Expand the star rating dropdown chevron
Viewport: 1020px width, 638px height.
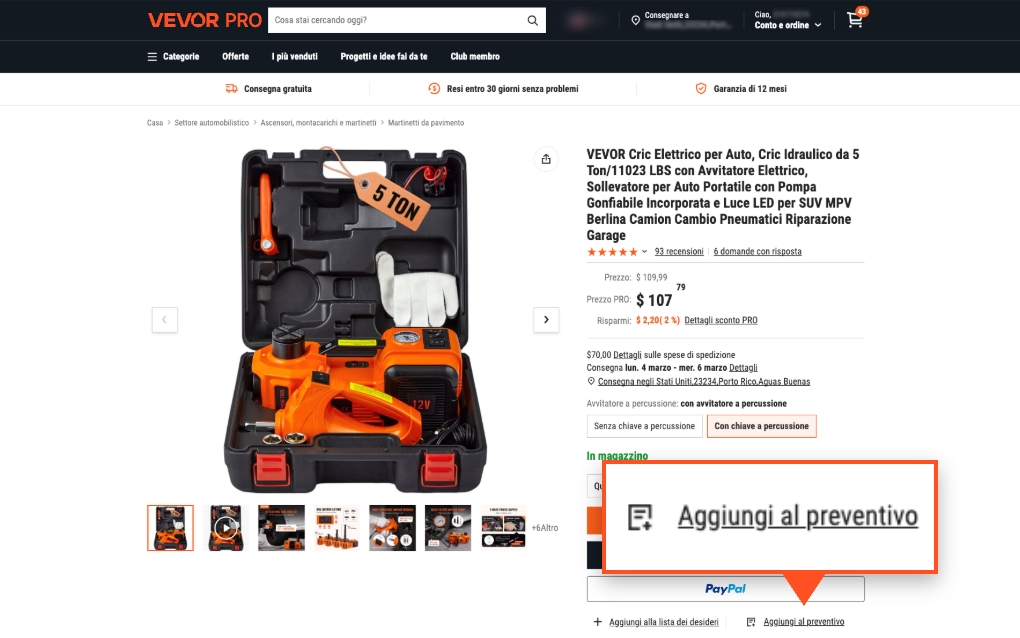[644, 252]
